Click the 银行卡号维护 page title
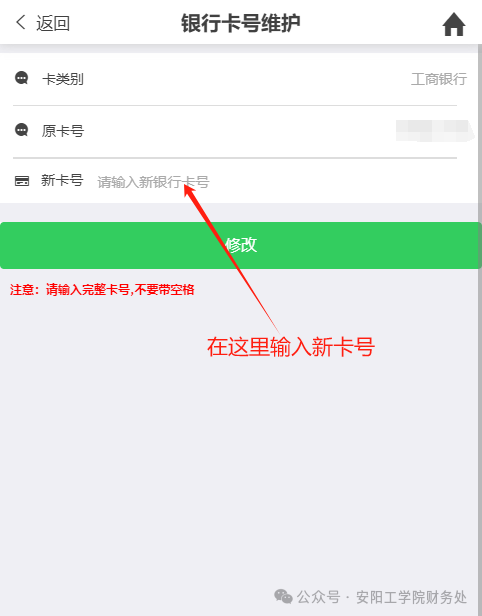 point(241,23)
